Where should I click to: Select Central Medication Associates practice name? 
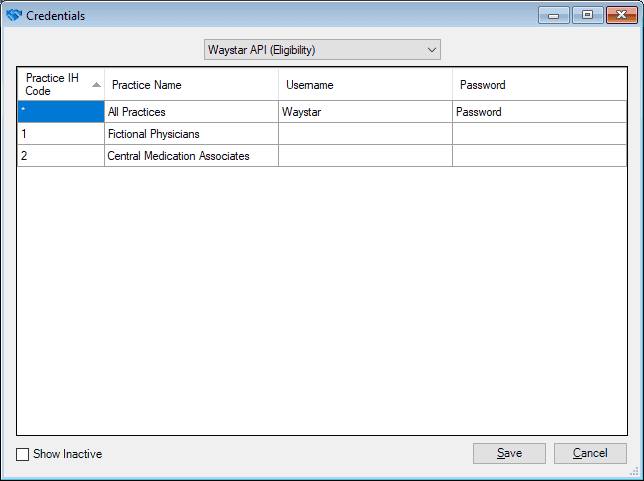pyautogui.click(x=191, y=156)
